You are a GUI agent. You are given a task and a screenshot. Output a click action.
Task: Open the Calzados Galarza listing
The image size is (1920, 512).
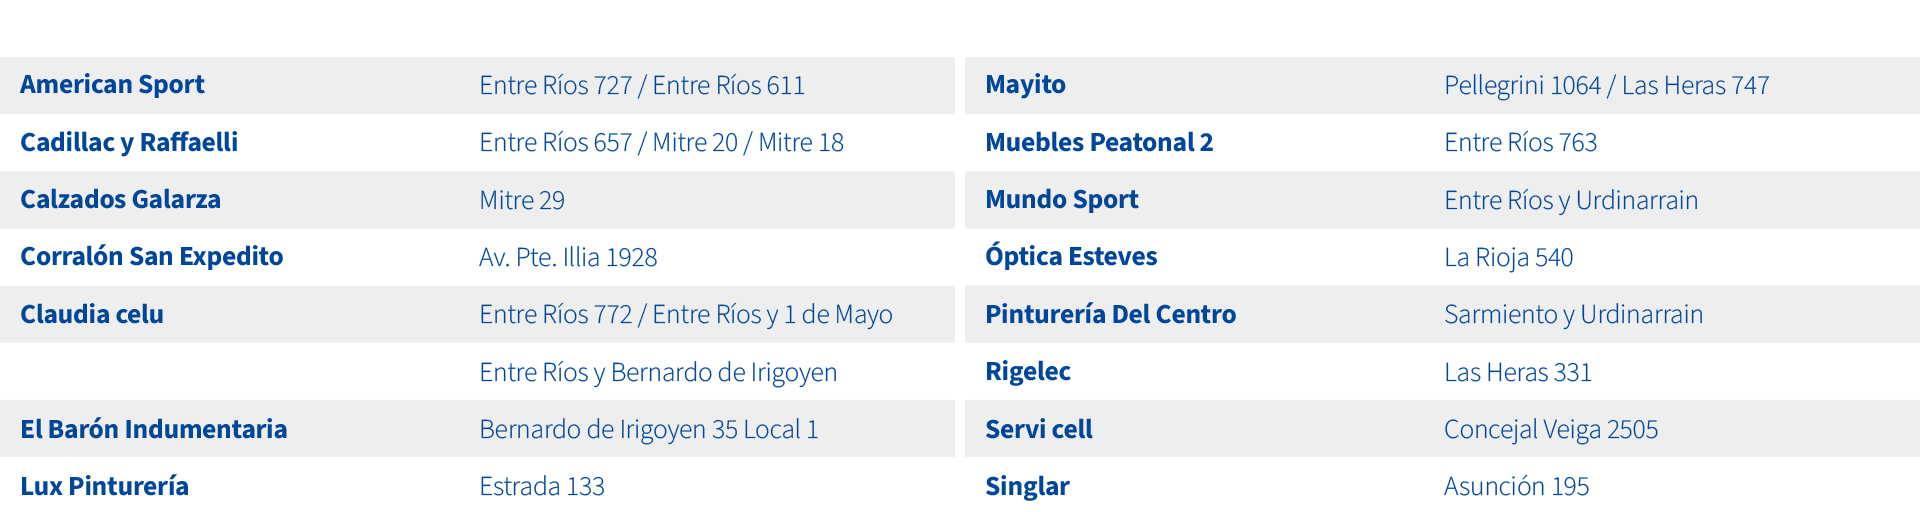[x=120, y=199]
